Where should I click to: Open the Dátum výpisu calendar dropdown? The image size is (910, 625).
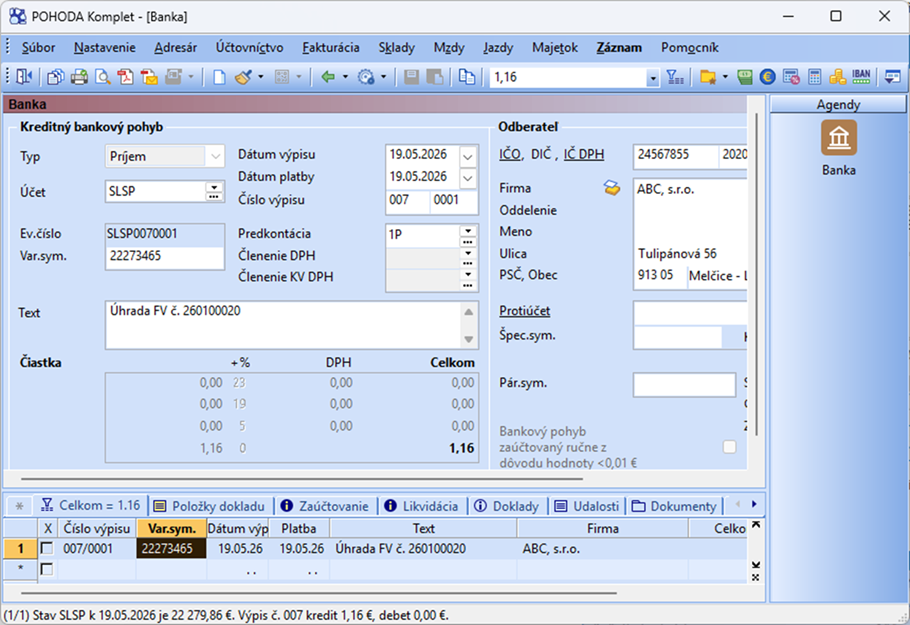pyautogui.click(x=468, y=156)
